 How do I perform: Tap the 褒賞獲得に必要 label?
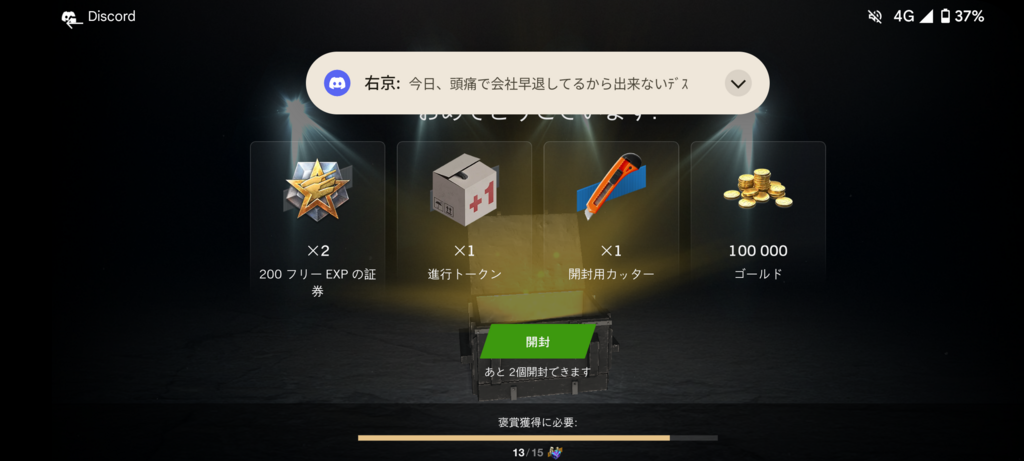pyautogui.click(x=537, y=422)
